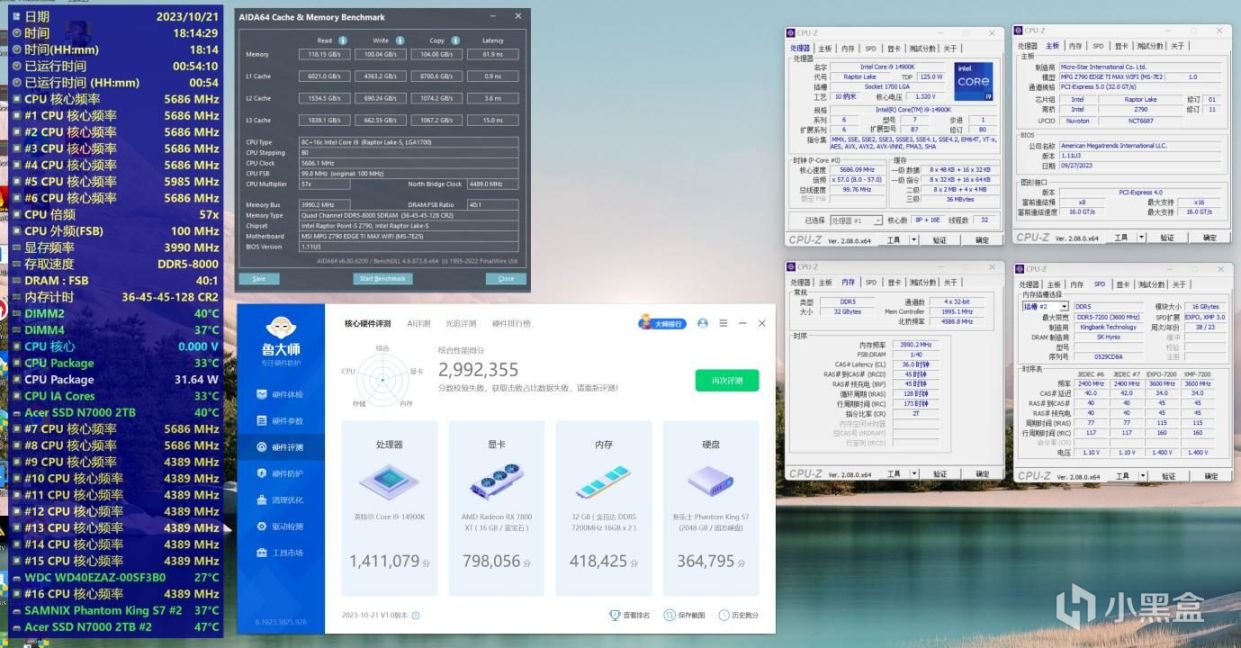This screenshot has height=648, width=1241.
Task: Switch to 硬件排行榜 tab in Lu Dashi
Action: [x=511, y=324]
